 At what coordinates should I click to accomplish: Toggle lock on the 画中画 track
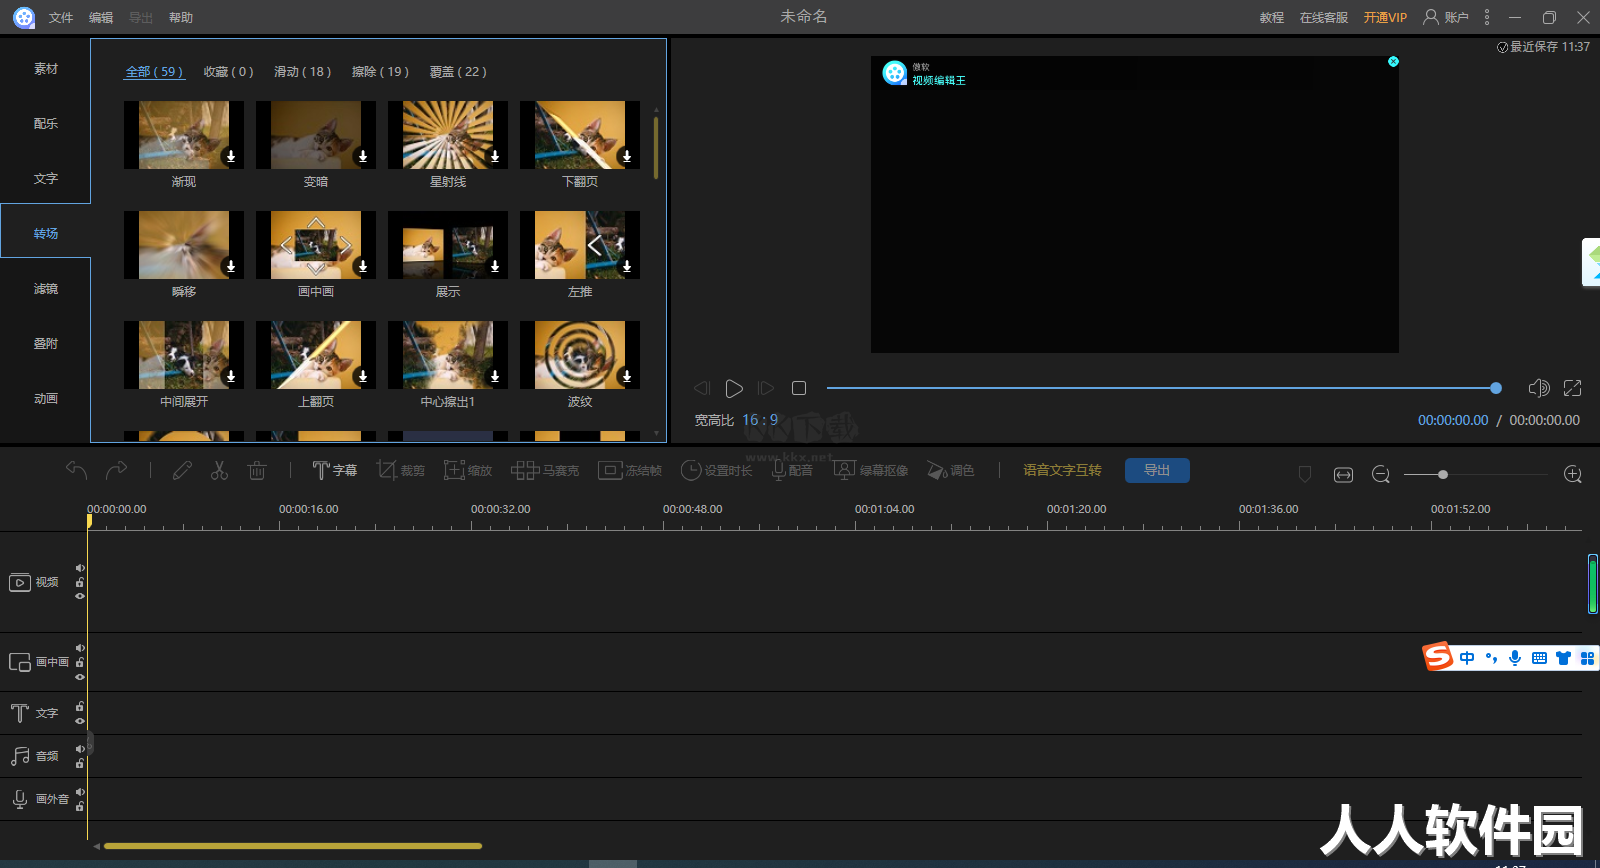point(80,662)
